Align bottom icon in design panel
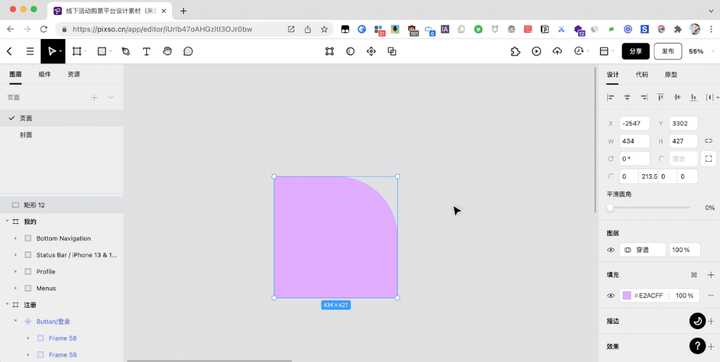The image size is (720, 362). pos(693,97)
